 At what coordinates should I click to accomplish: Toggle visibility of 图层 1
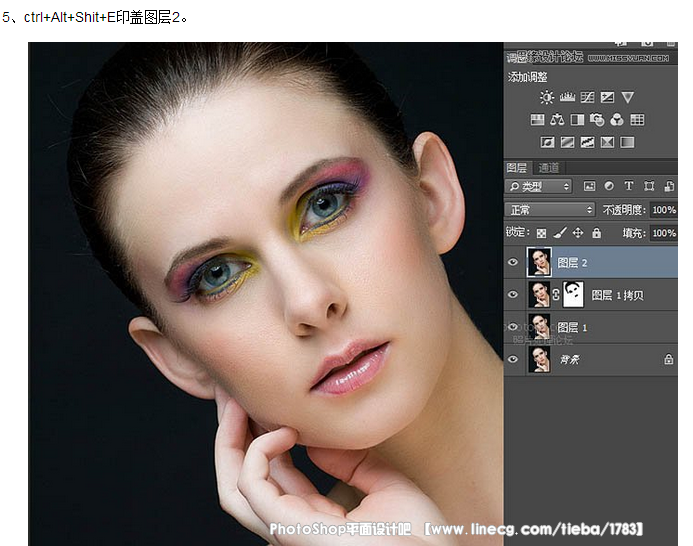[513, 327]
